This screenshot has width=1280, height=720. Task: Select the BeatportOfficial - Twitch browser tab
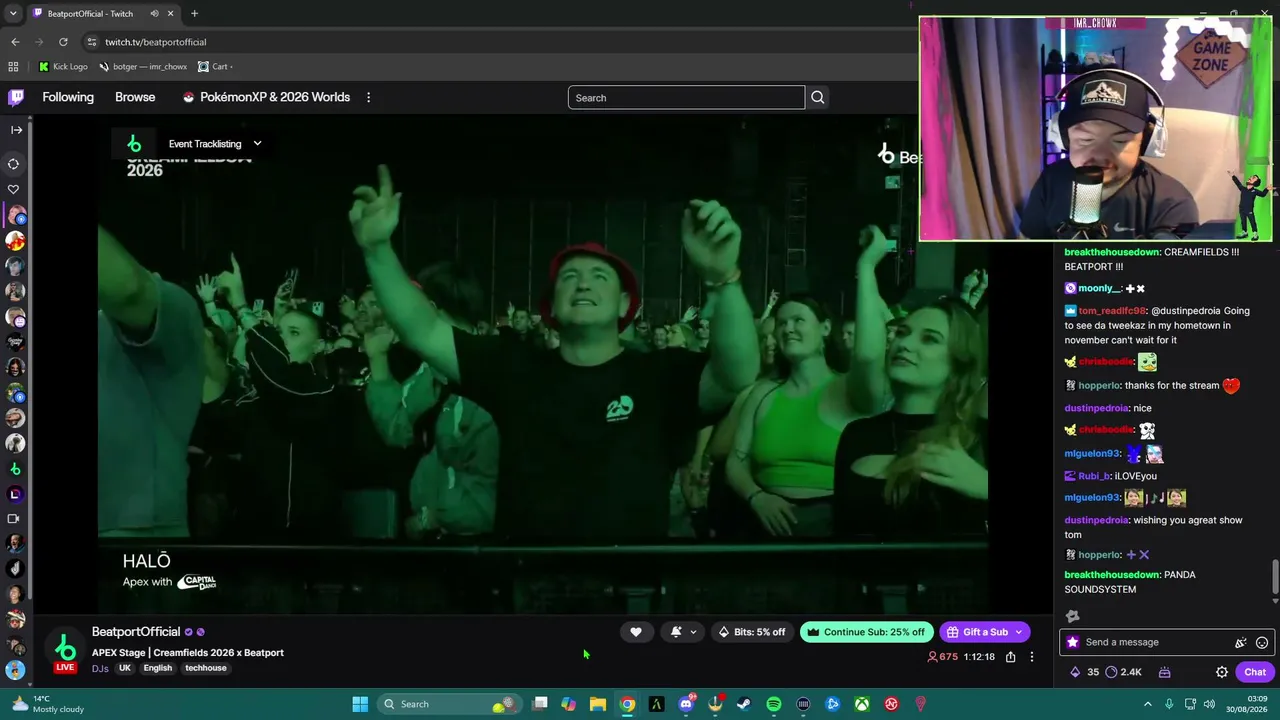102,14
